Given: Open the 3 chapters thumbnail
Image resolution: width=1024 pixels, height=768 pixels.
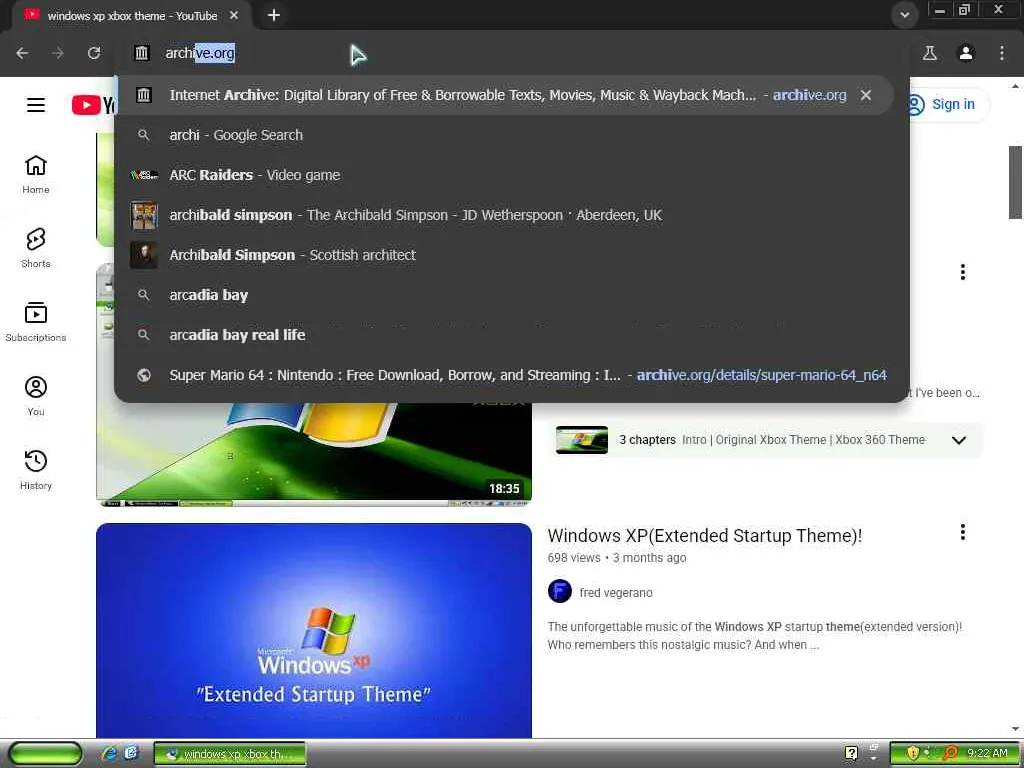Looking at the screenshot, I should 582,440.
